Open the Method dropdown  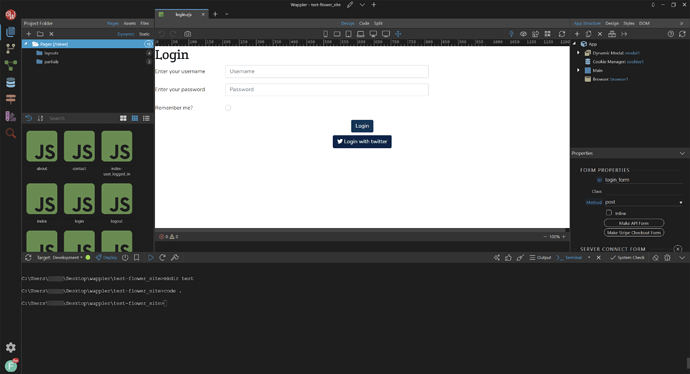pos(643,202)
